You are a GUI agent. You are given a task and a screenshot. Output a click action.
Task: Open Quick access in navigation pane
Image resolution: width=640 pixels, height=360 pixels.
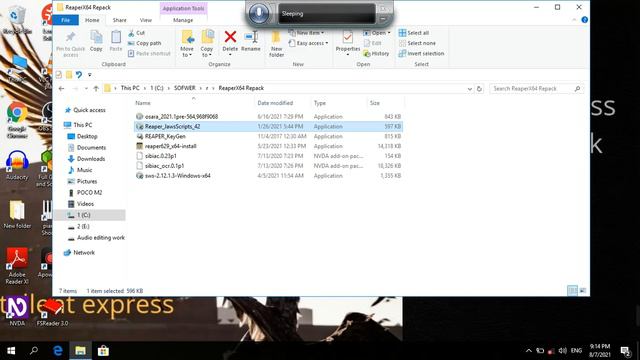tap(89, 110)
